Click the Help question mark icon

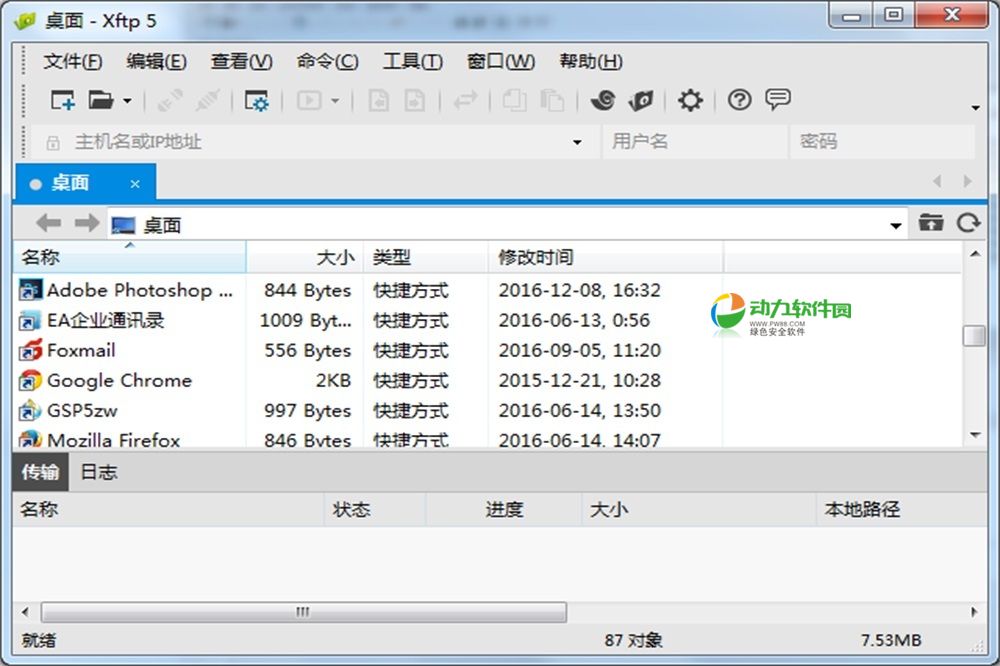739,100
